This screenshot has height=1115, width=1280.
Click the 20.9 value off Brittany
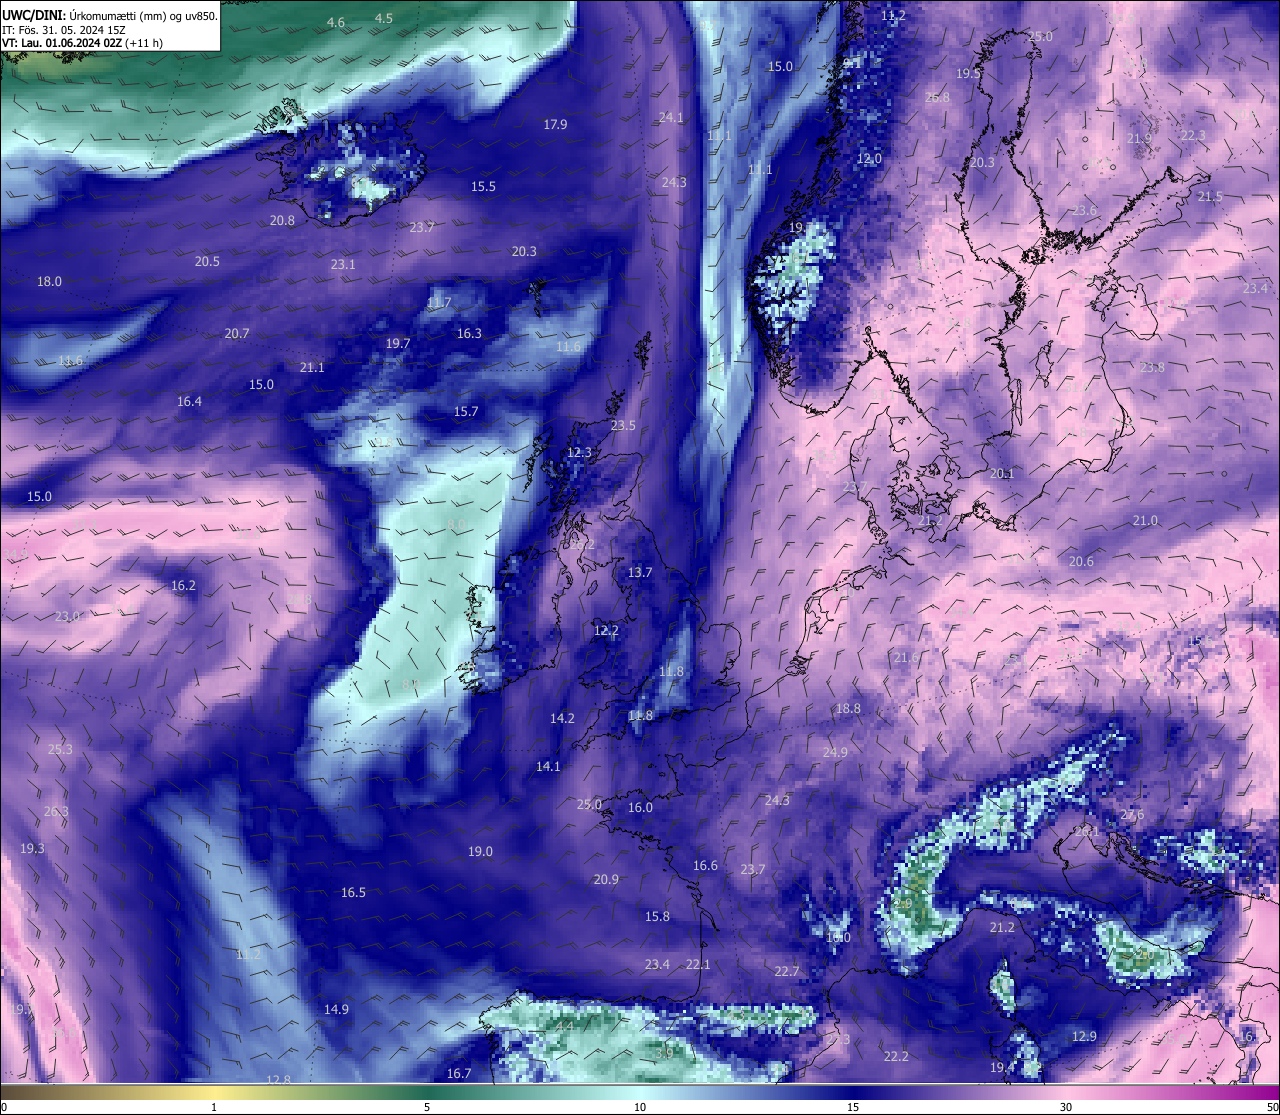tap(606, 879)
